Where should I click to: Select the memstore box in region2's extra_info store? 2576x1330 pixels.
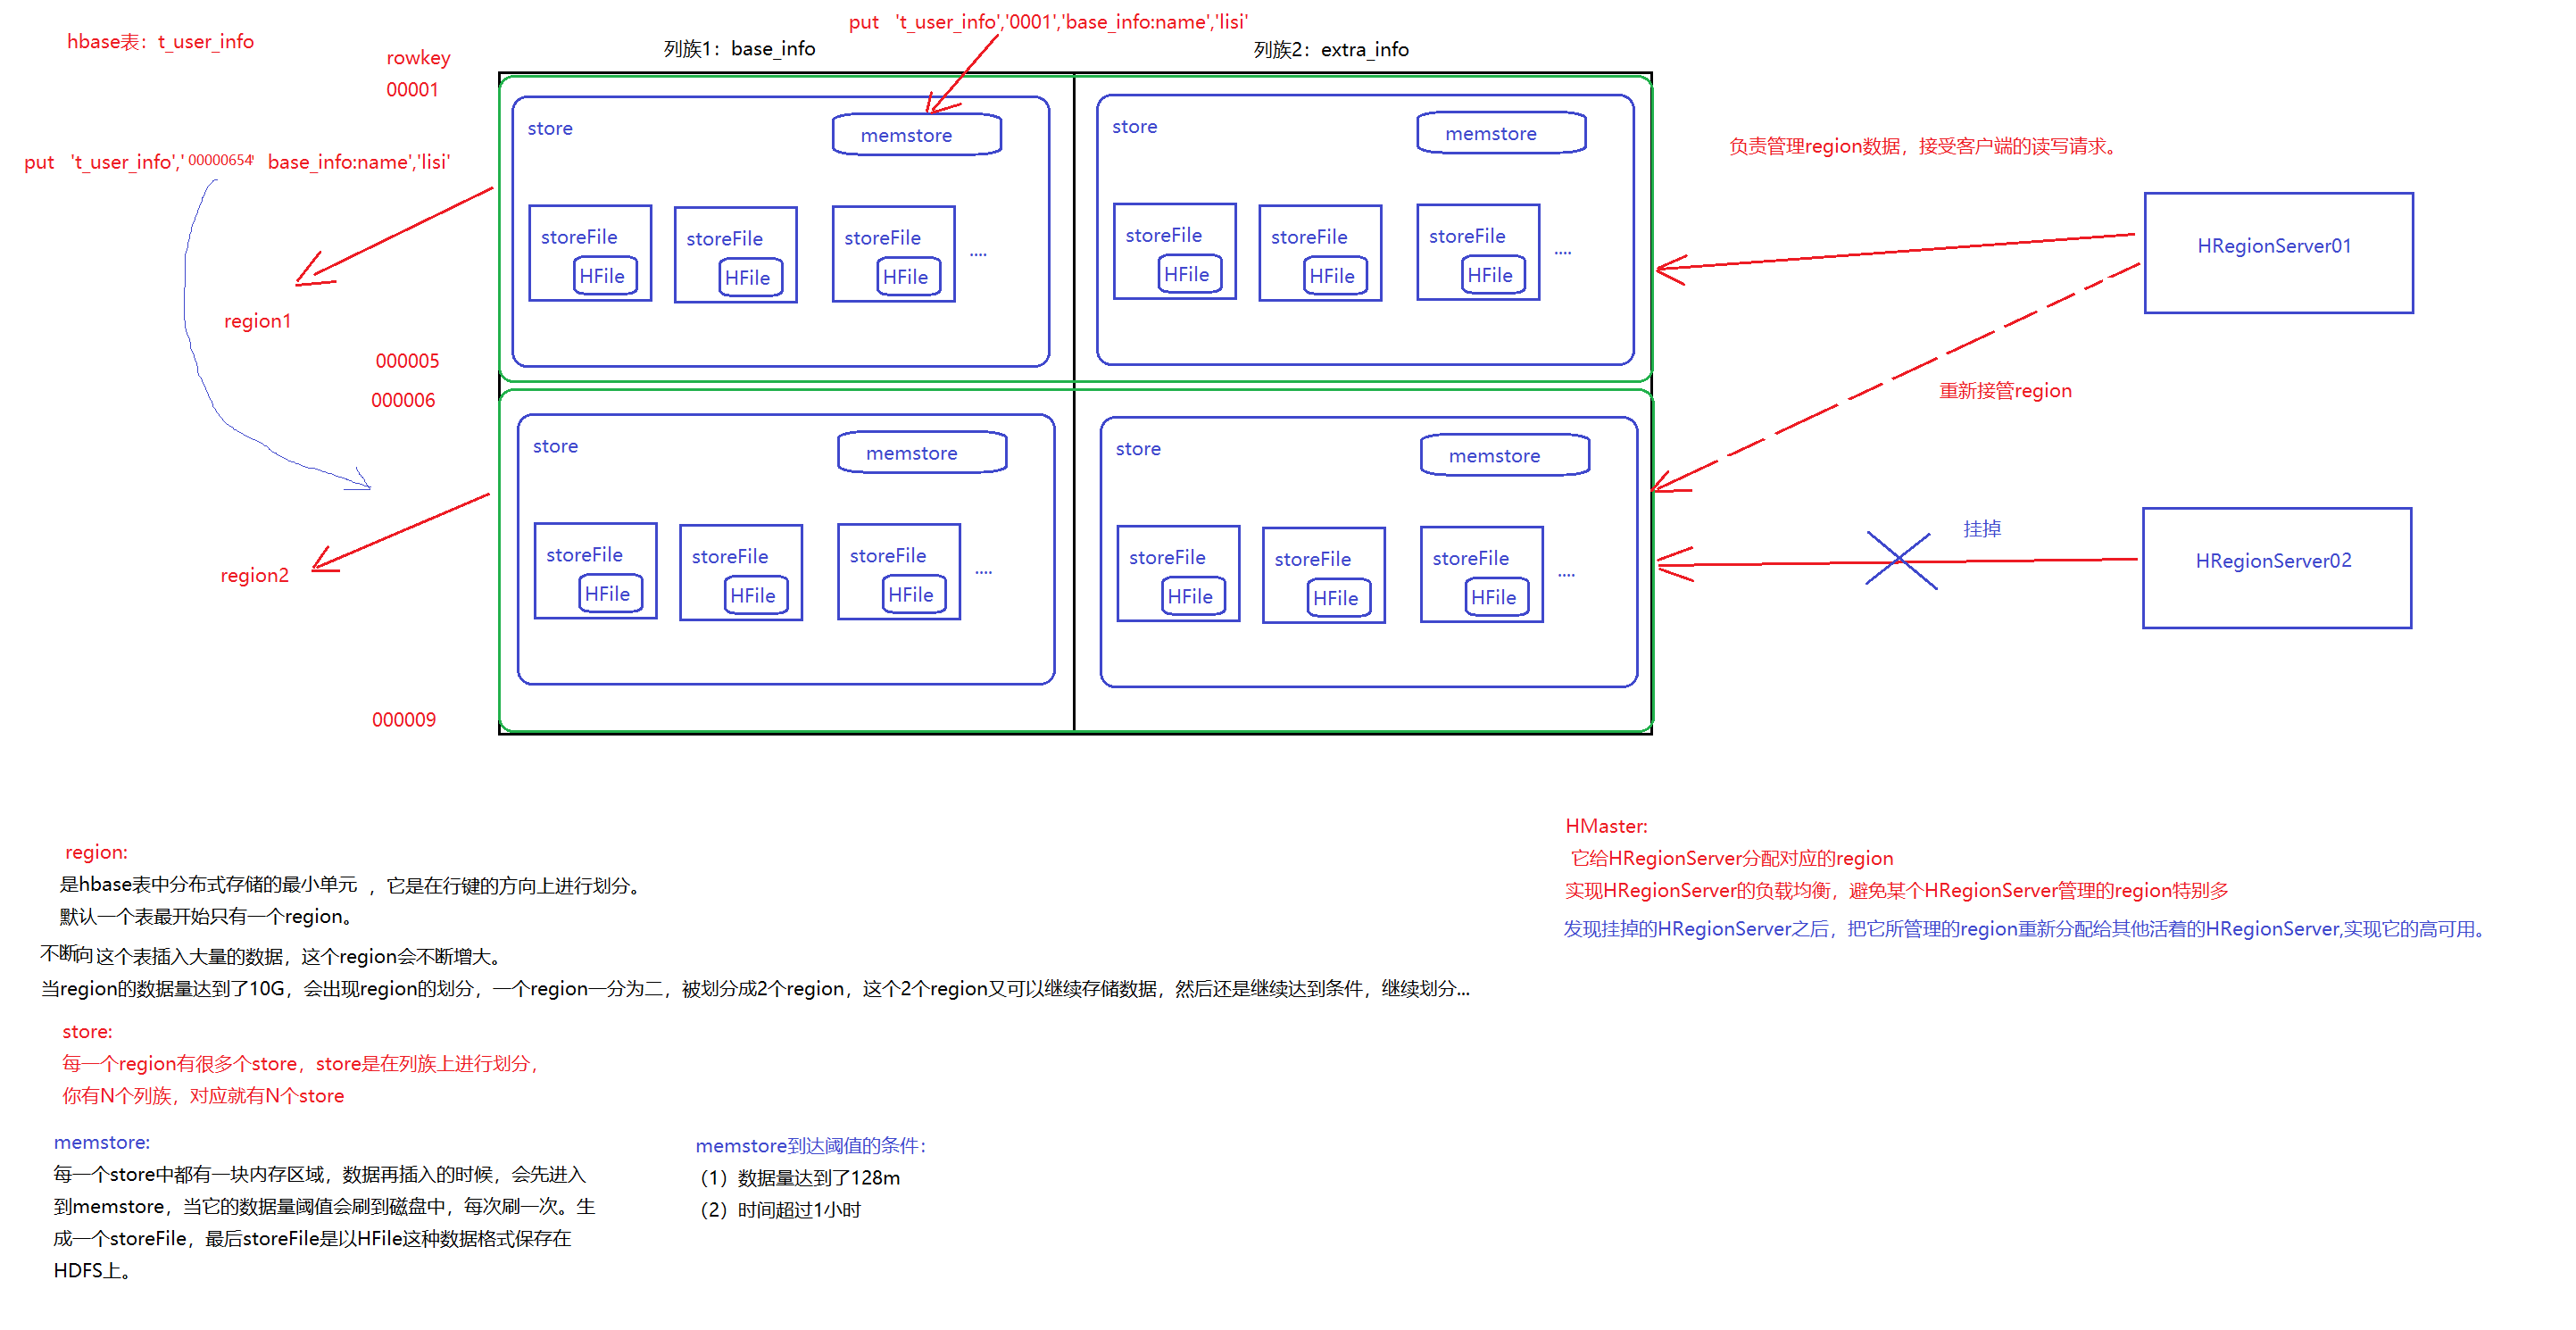pos(1504,455)
